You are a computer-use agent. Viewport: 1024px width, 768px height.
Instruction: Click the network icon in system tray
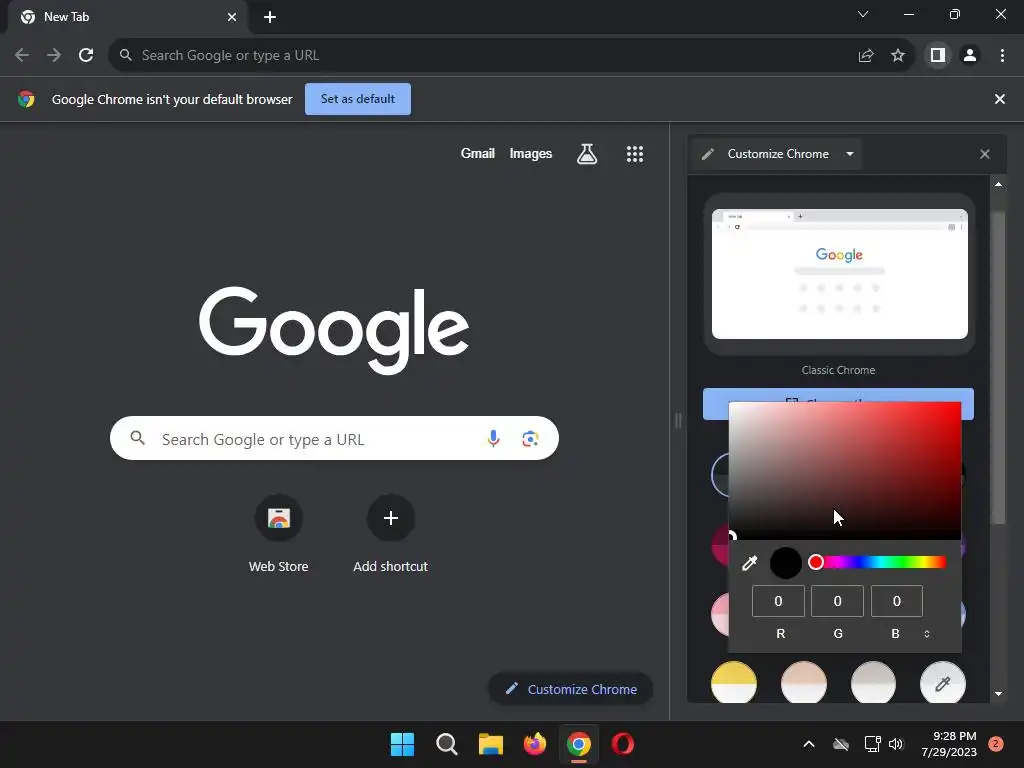(872, 744)
